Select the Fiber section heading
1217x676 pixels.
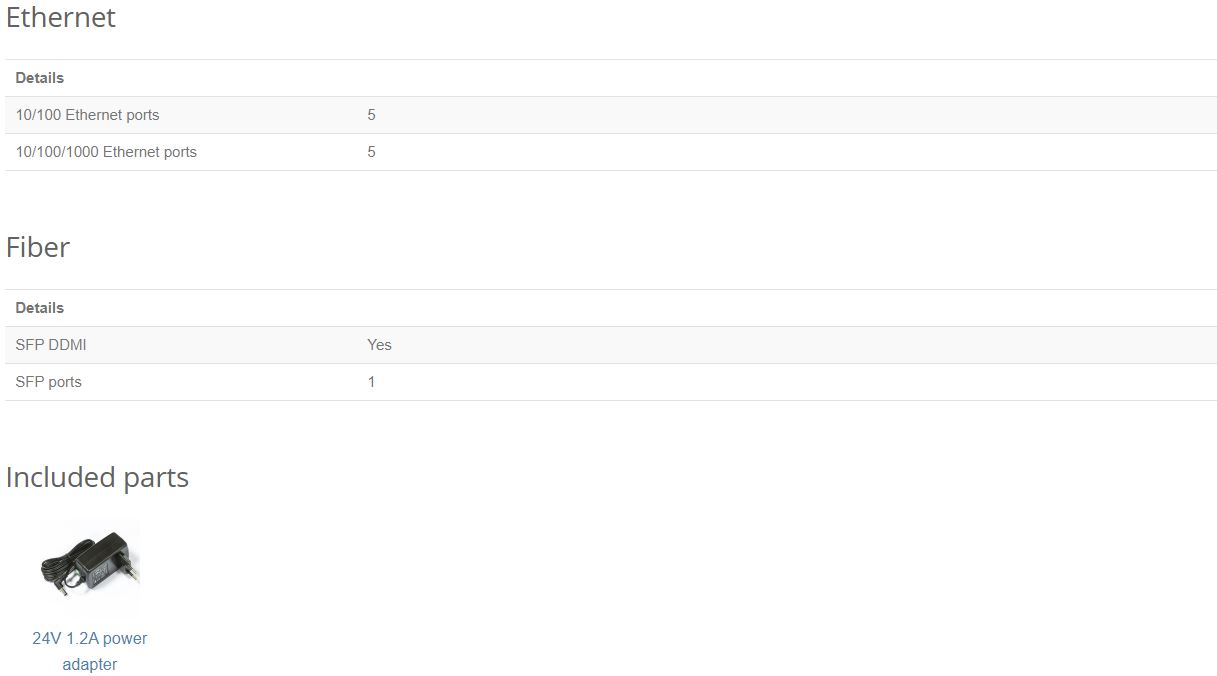[38, 247]
